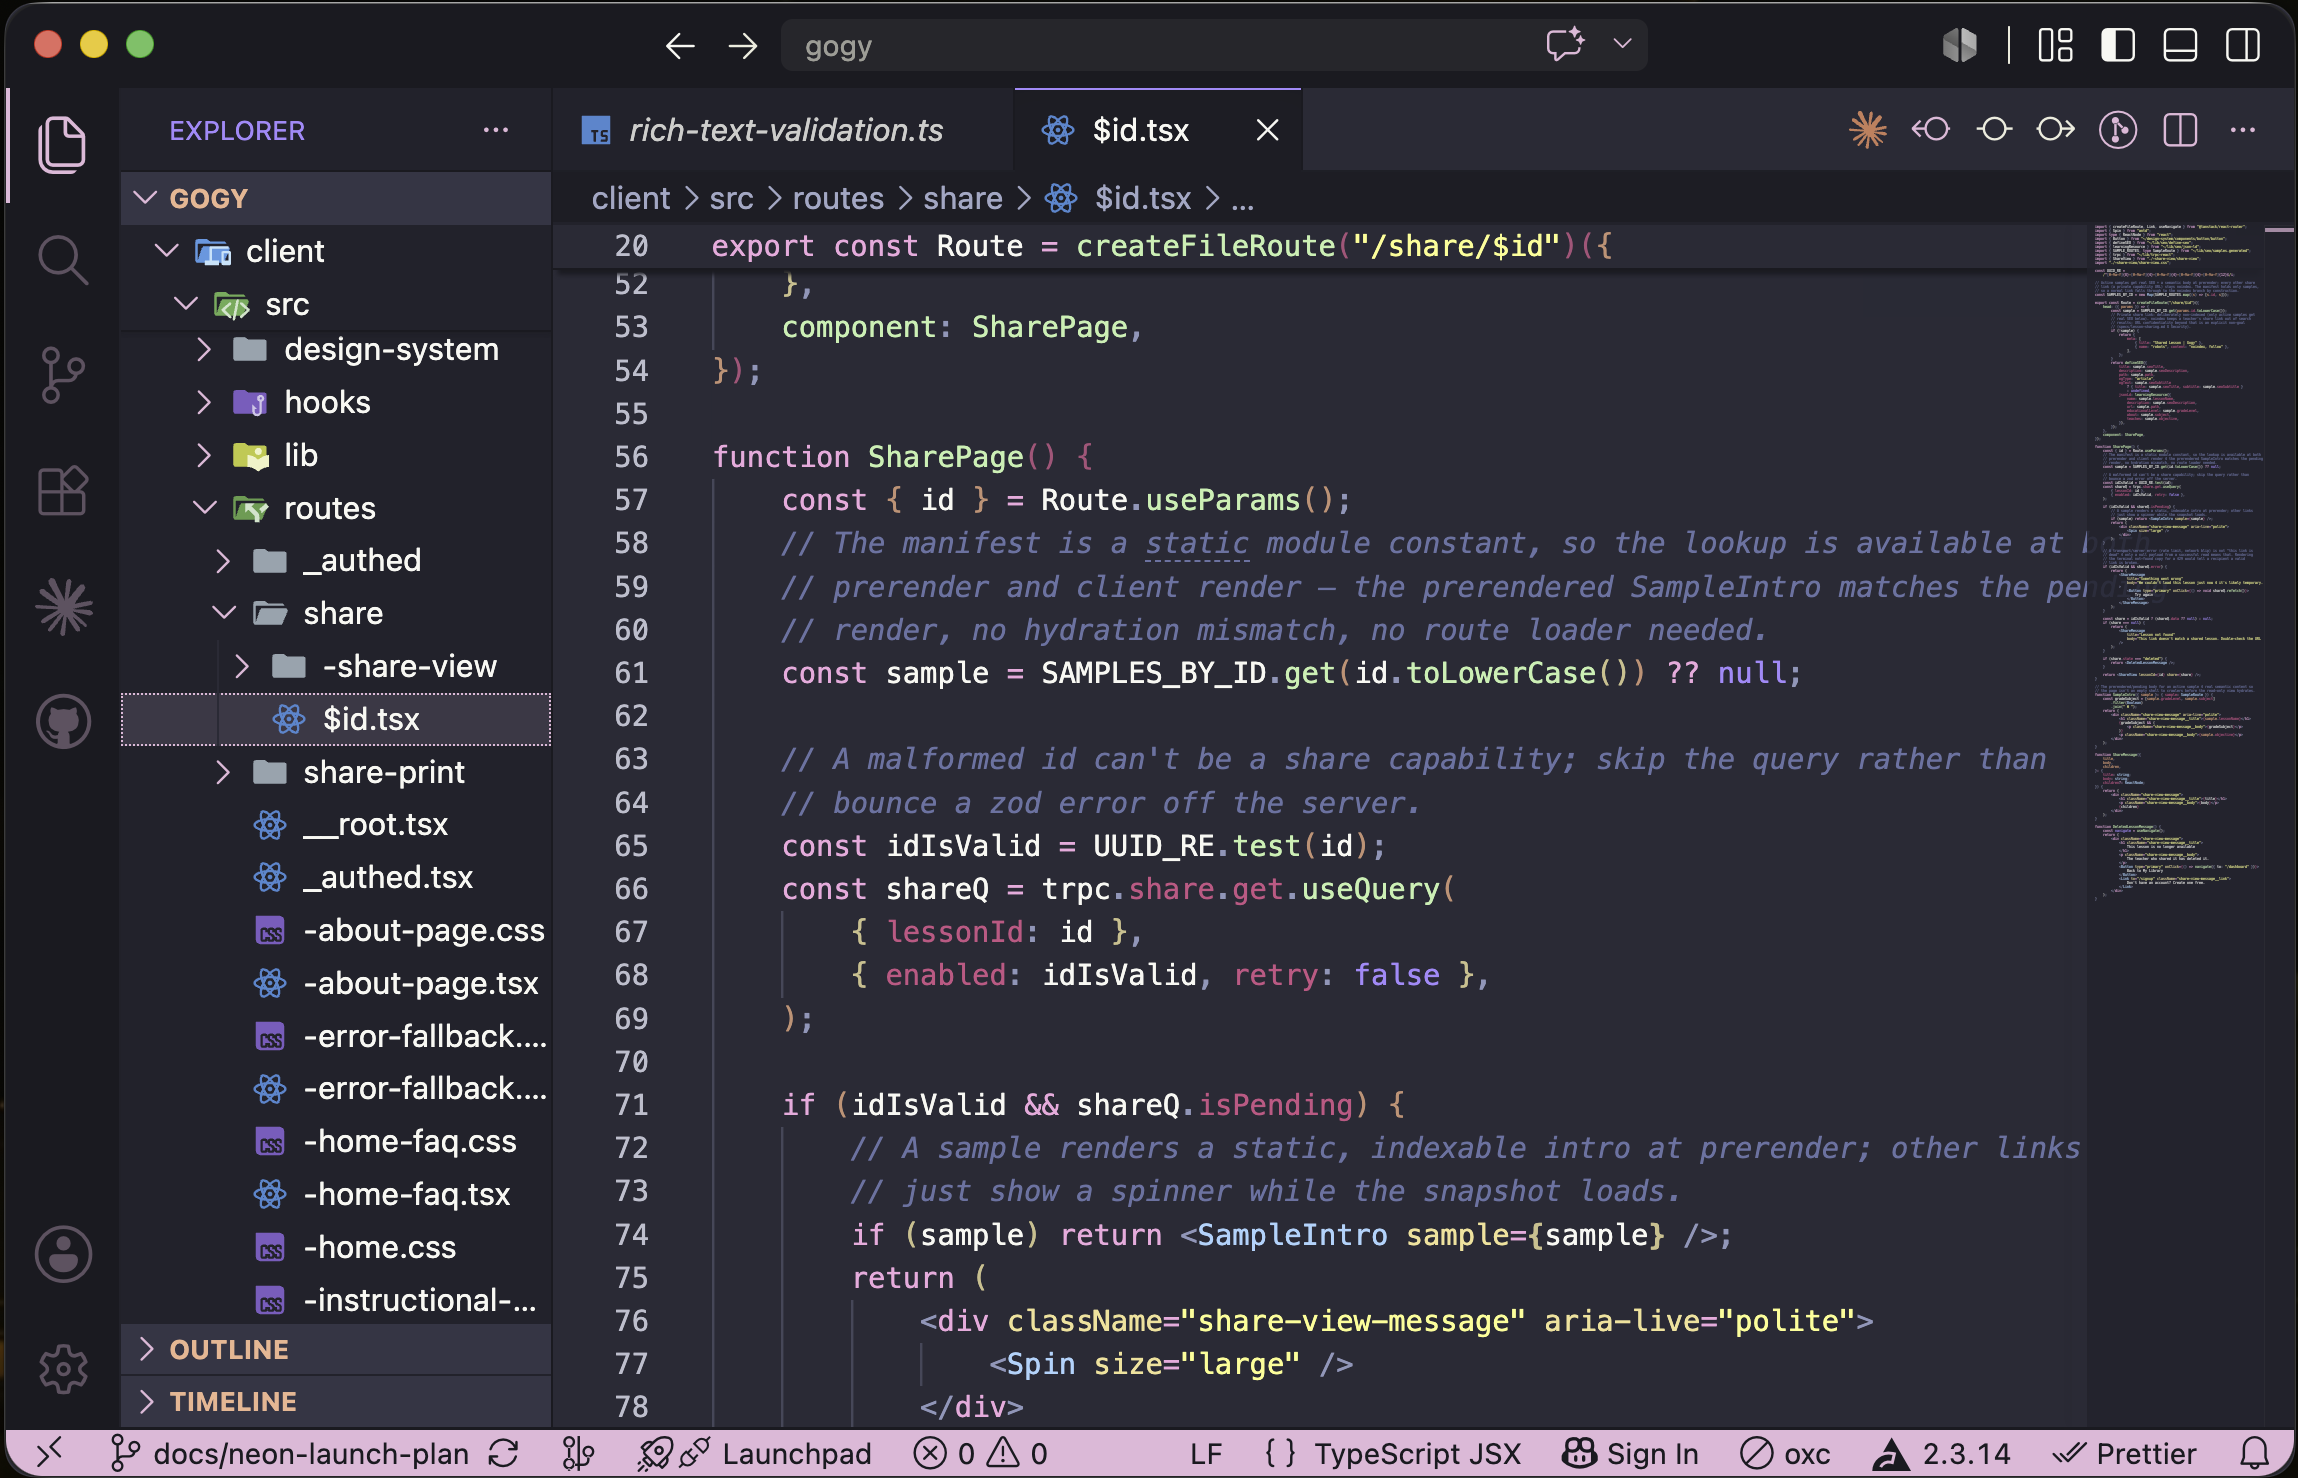This screenshot has width=2298, height=1478.
Task: Click oxc status bar item
Action: tap(1786, 1453)
